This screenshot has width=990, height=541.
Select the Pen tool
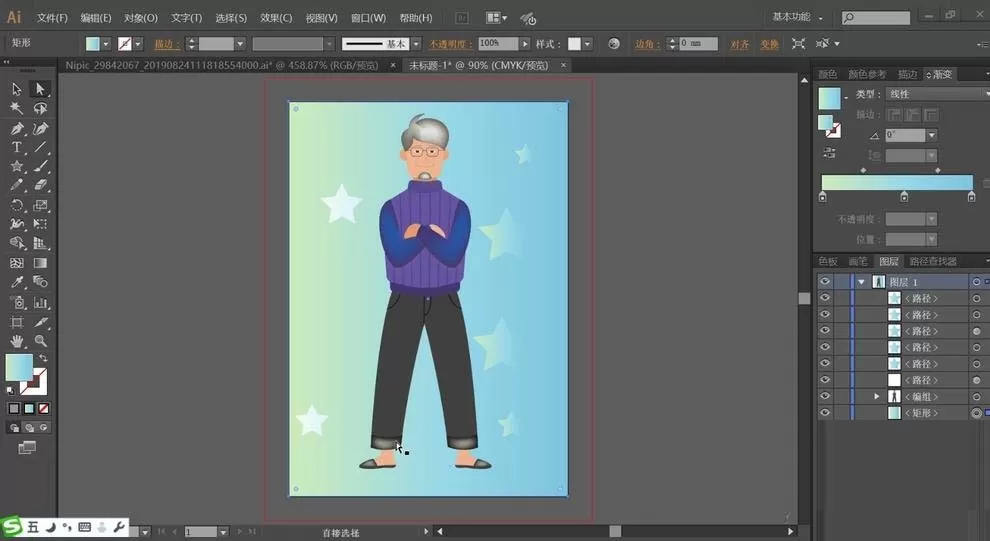click(x=17, y=129)
